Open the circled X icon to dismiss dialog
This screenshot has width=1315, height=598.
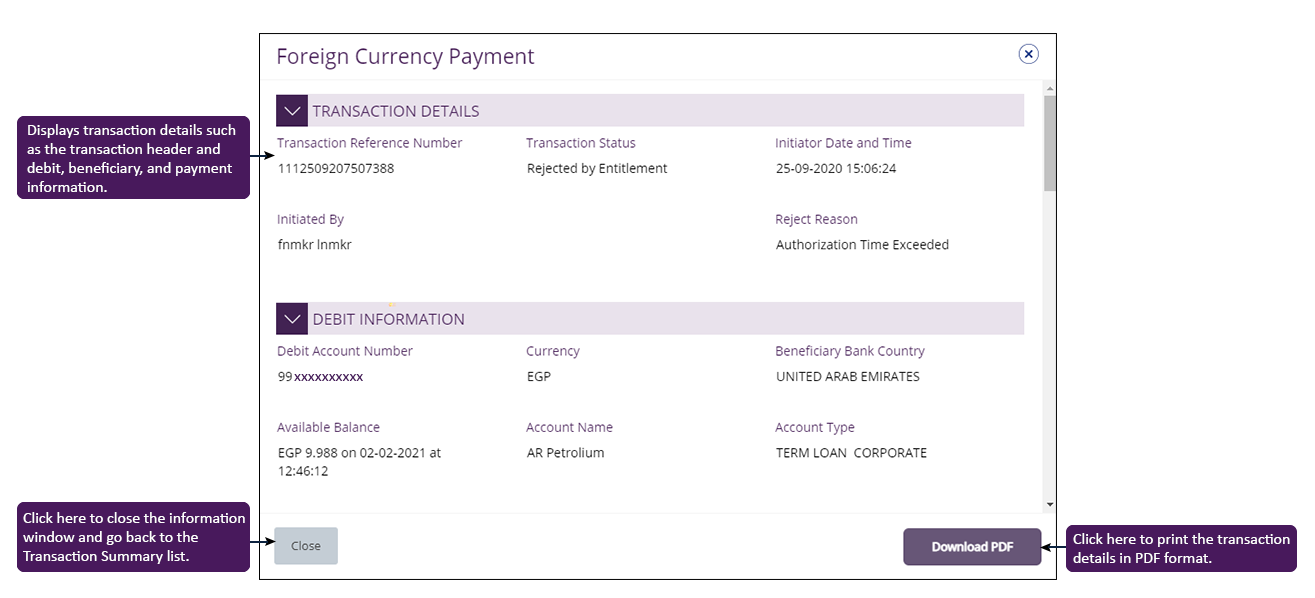[1028, 53]
